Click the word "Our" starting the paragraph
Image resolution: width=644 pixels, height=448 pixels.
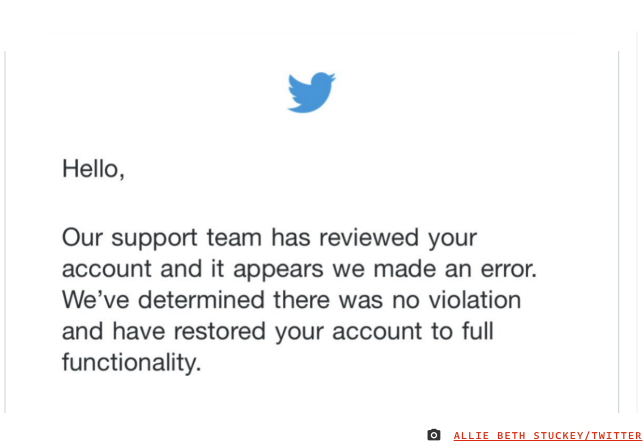pos(82,237)
